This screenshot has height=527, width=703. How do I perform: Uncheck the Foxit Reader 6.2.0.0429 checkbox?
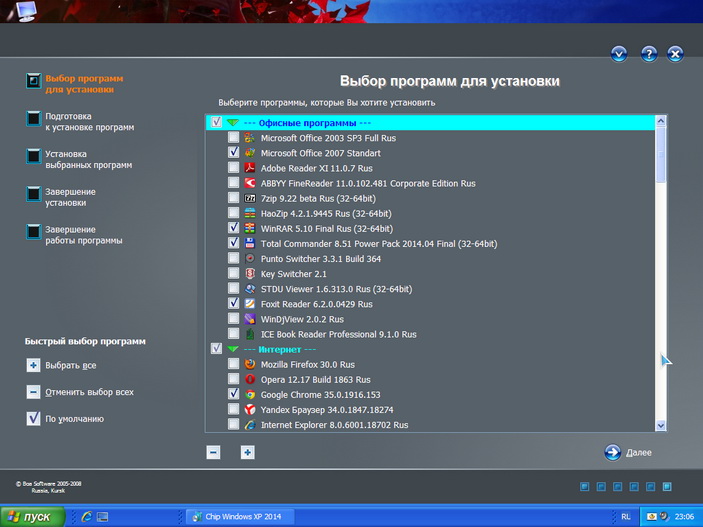point(233,303)
